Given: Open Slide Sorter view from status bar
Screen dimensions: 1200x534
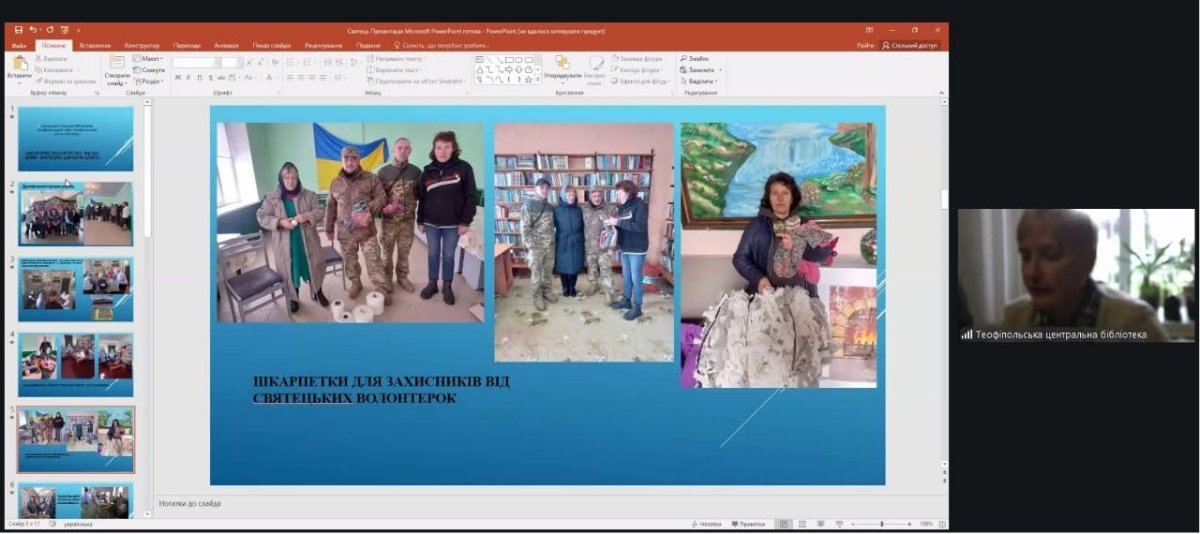Looking at the screenshot, I should point(800,524).
